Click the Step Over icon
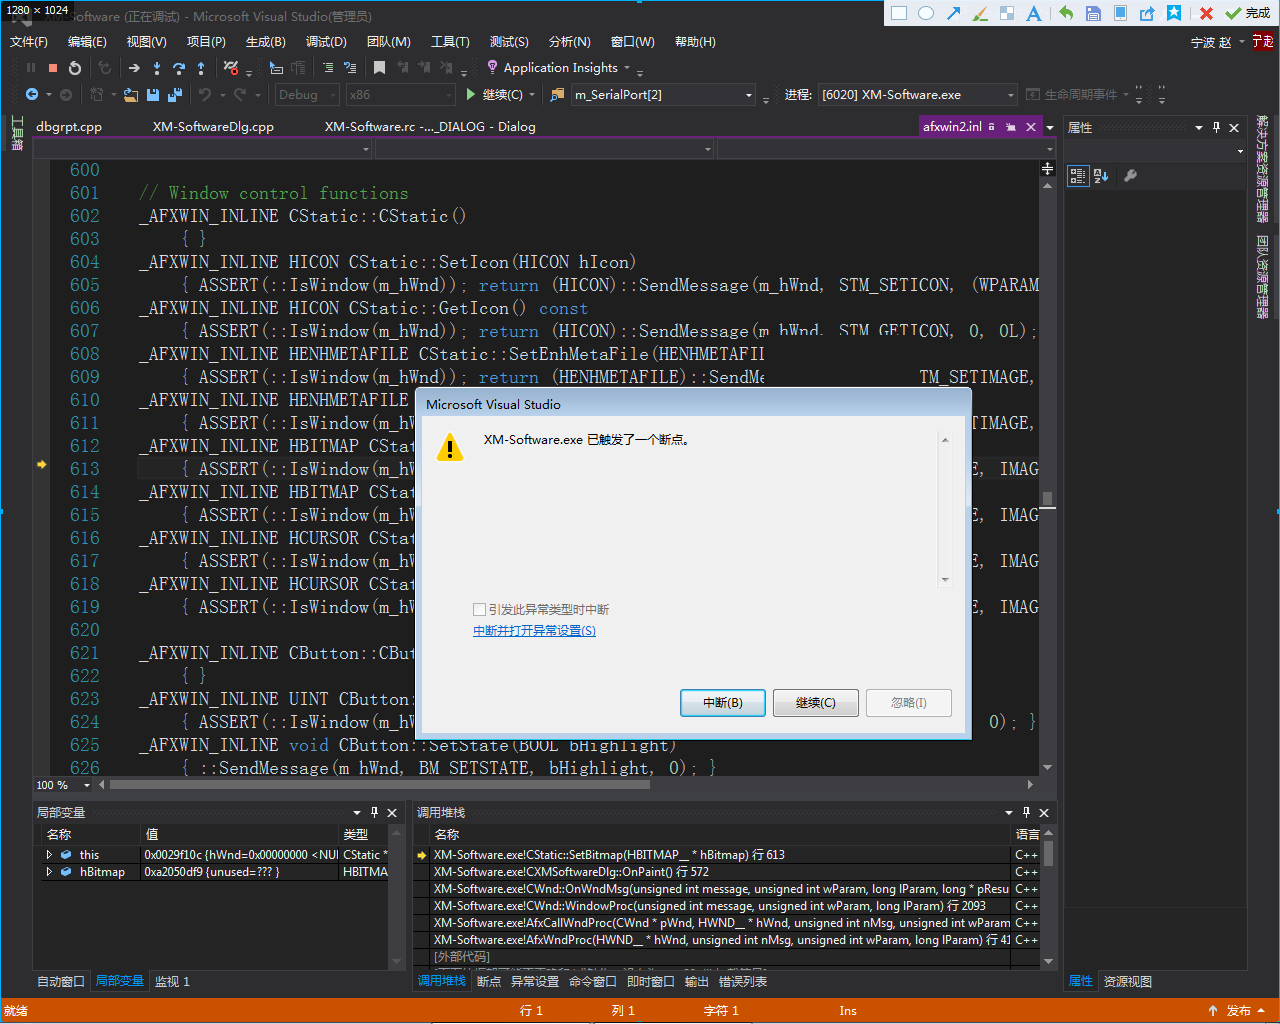 coord(179,68)
